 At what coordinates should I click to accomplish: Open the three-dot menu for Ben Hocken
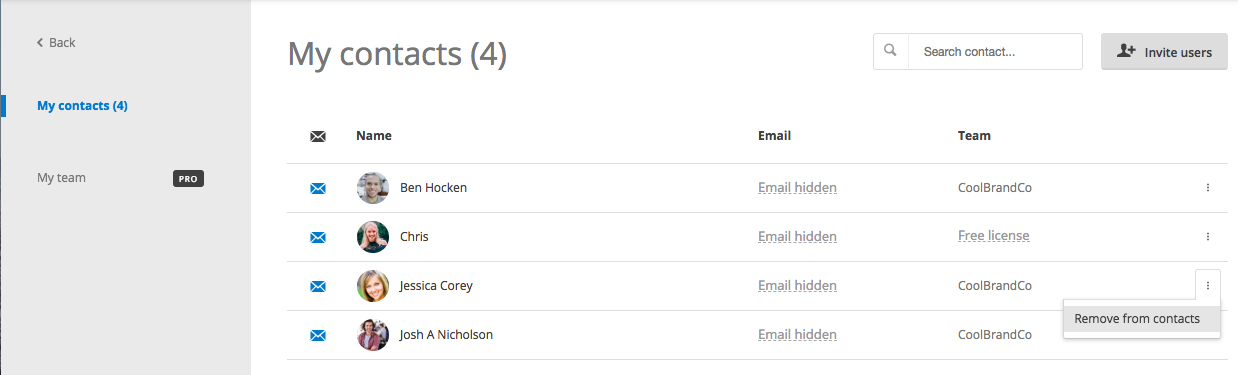coord(1208,188)
